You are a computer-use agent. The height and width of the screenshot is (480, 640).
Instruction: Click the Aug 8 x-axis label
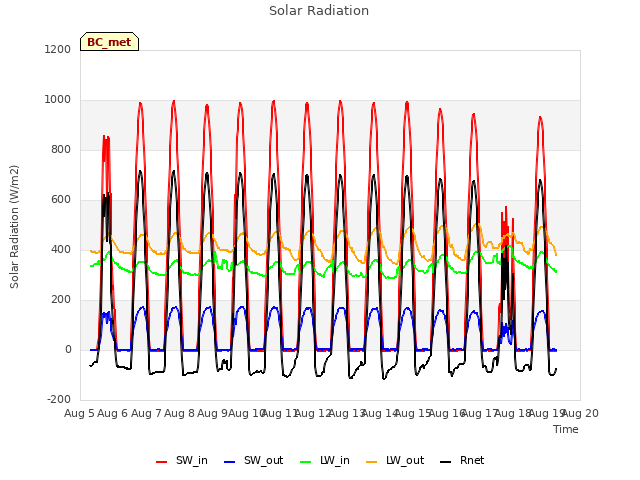click(x=180, y=413)
